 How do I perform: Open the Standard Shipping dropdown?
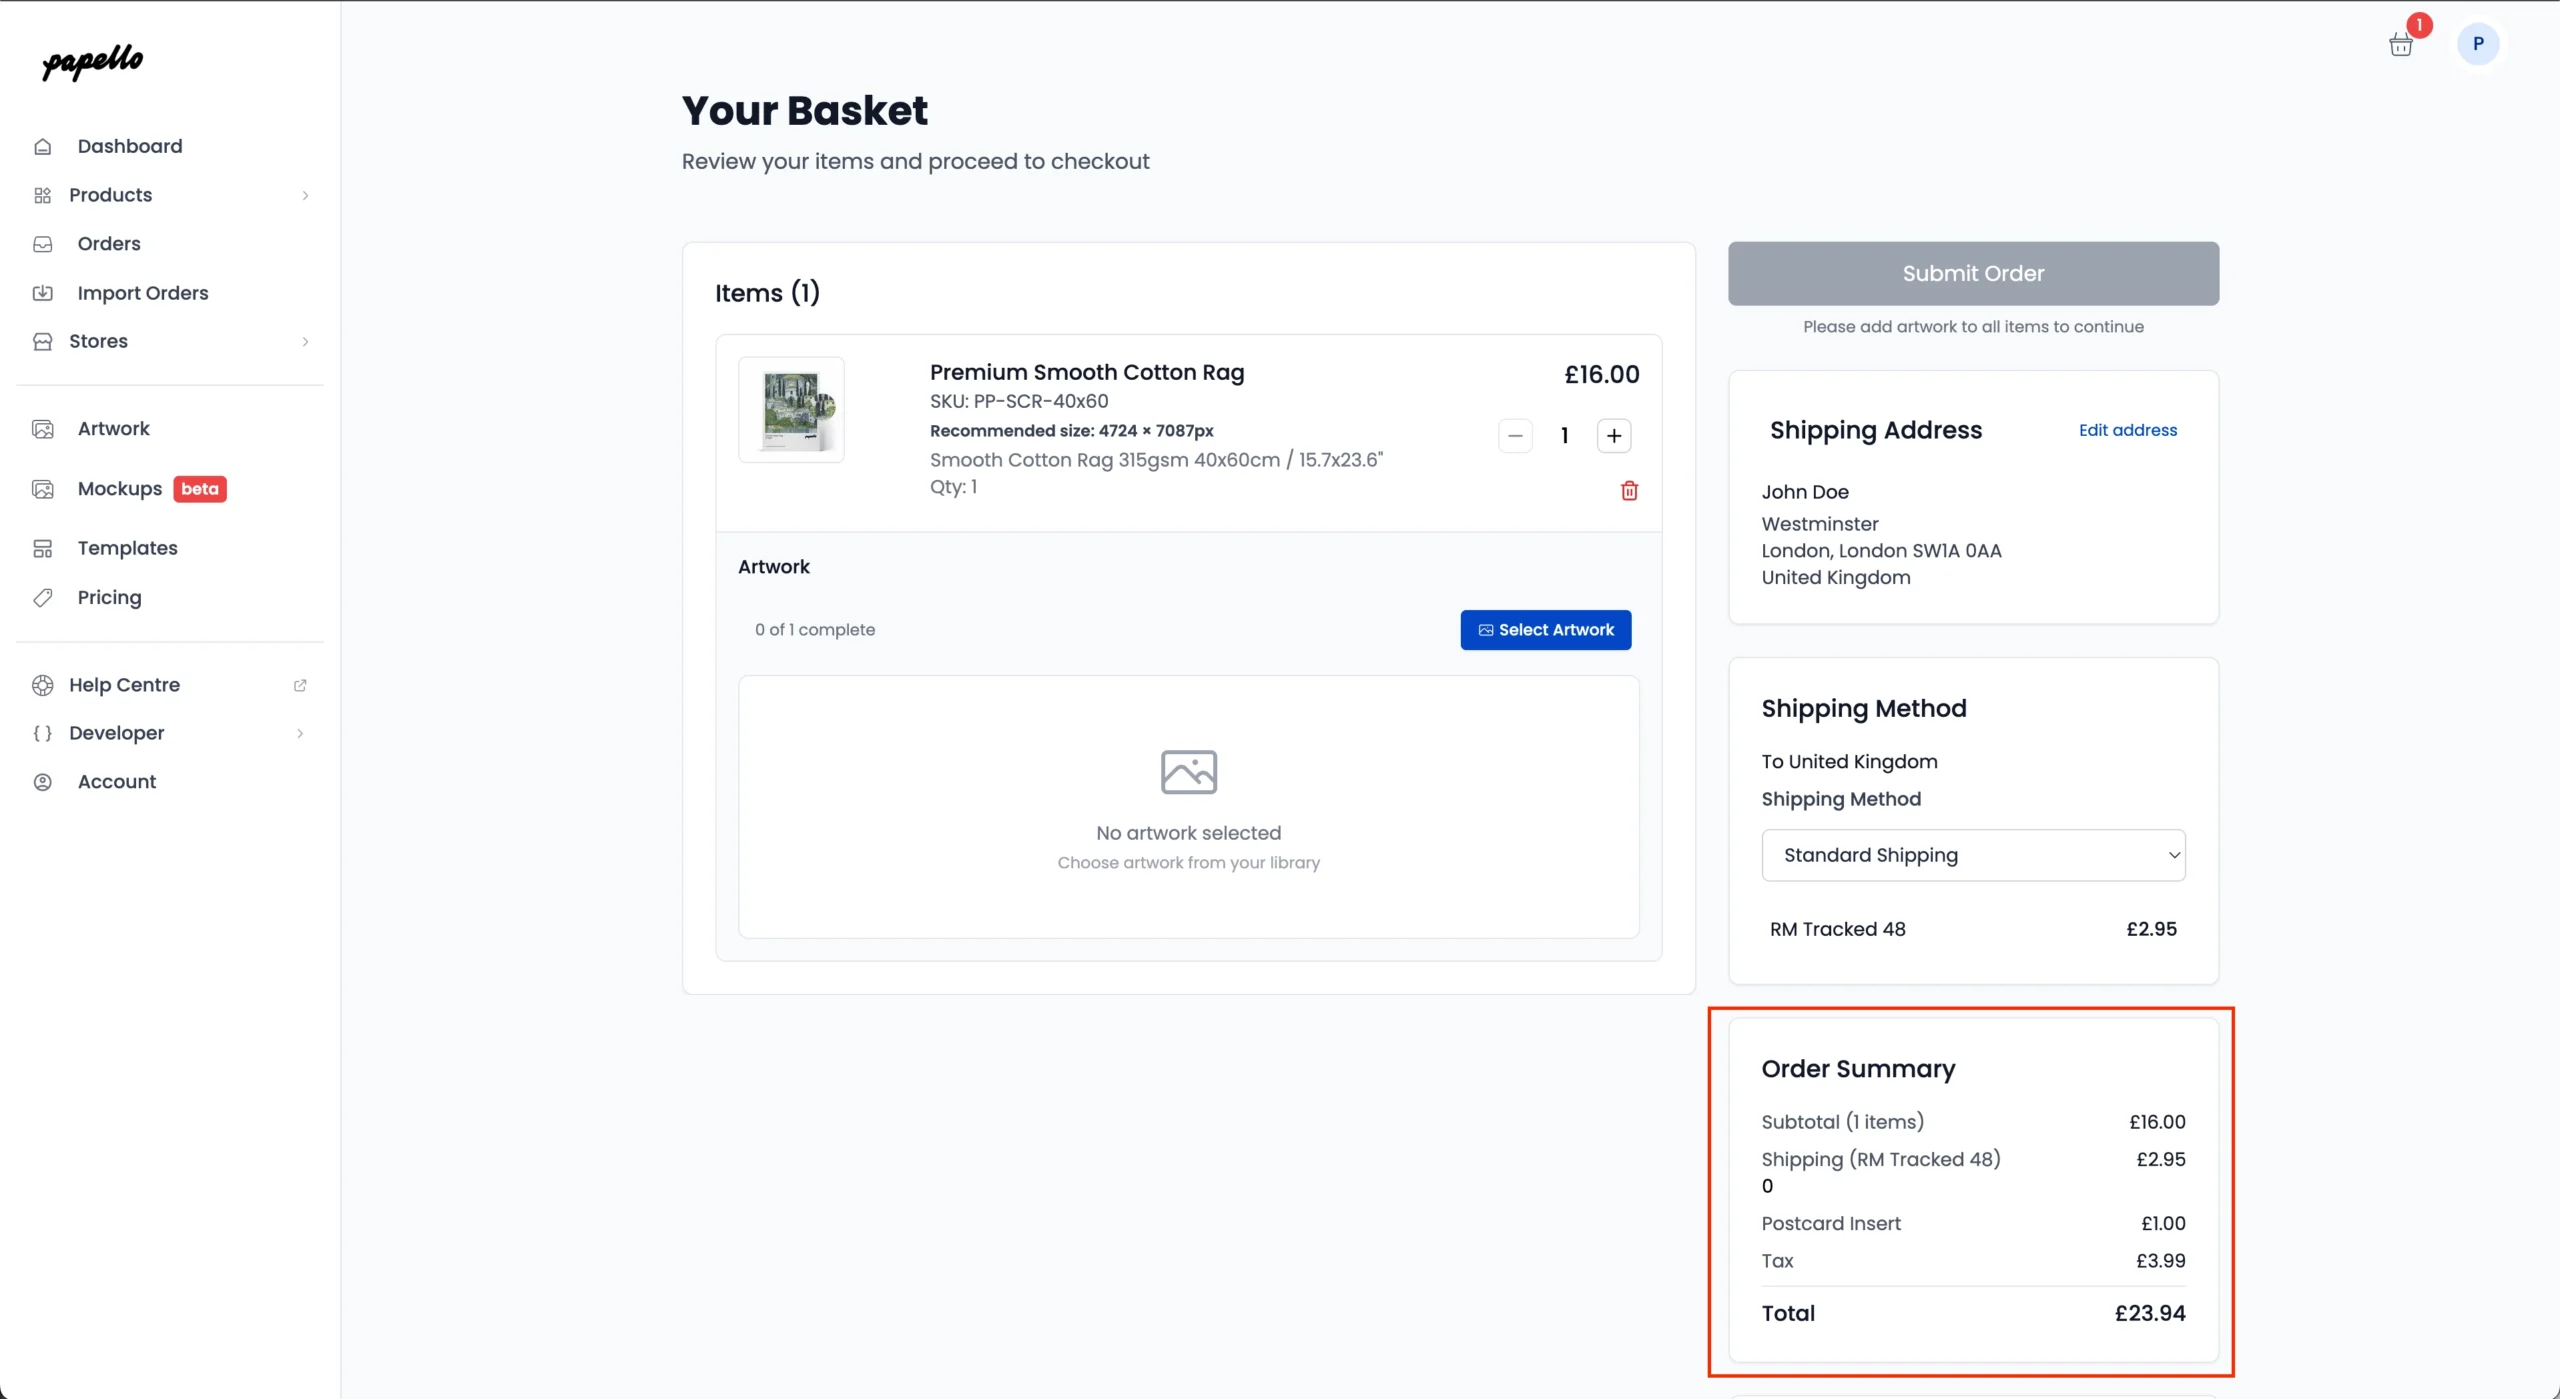tap(1972, 855)
